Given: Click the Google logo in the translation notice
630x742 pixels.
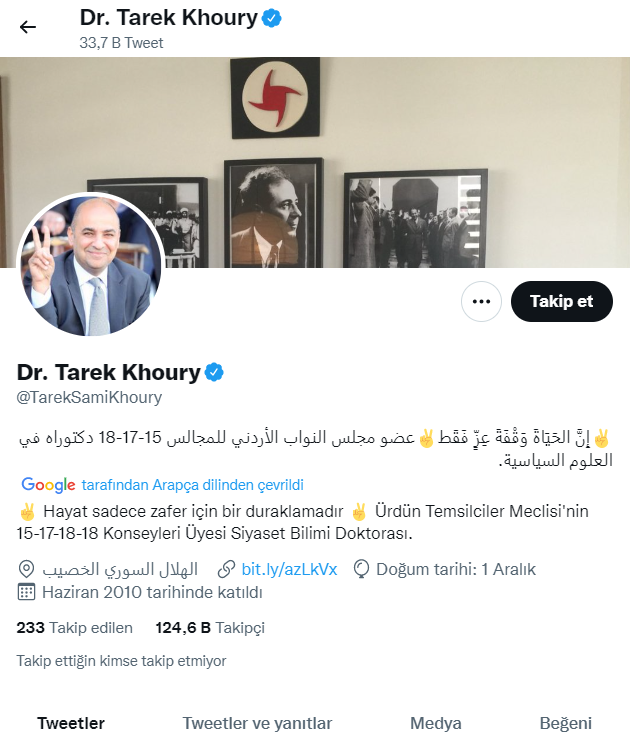Looking at the screenshot, I should click(48, 485).
